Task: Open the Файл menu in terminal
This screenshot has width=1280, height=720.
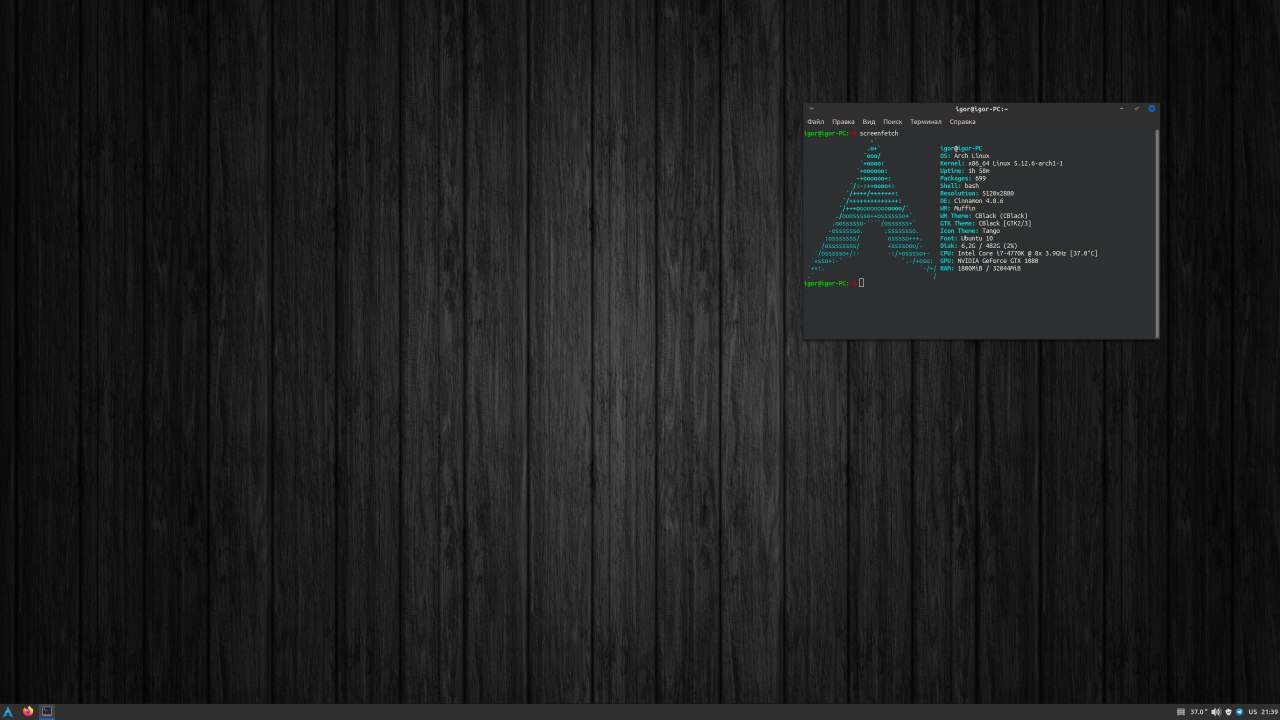Action: coord(816,122)
